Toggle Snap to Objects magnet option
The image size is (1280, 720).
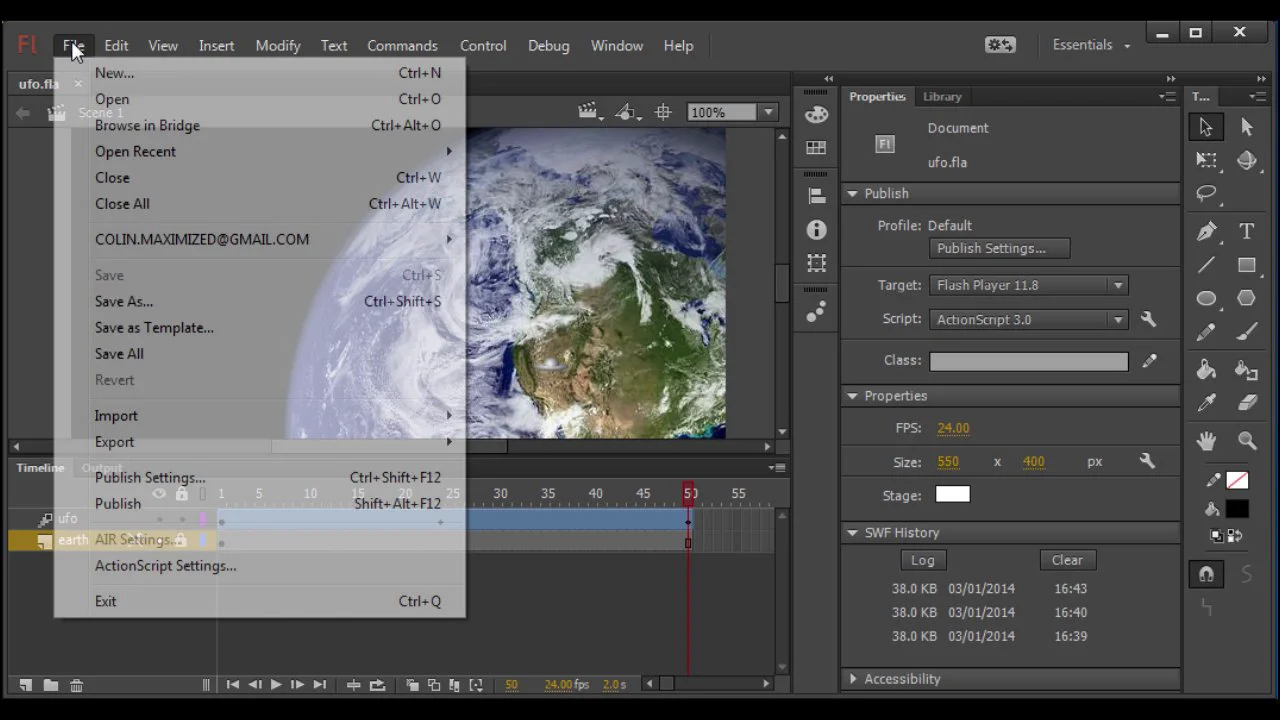[x=1206, y=574]
